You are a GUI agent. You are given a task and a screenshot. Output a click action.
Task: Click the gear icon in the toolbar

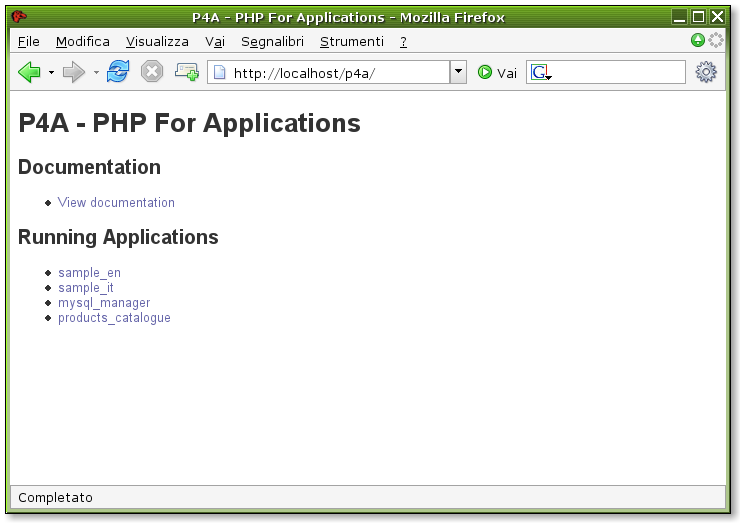(x=706, y=72)
